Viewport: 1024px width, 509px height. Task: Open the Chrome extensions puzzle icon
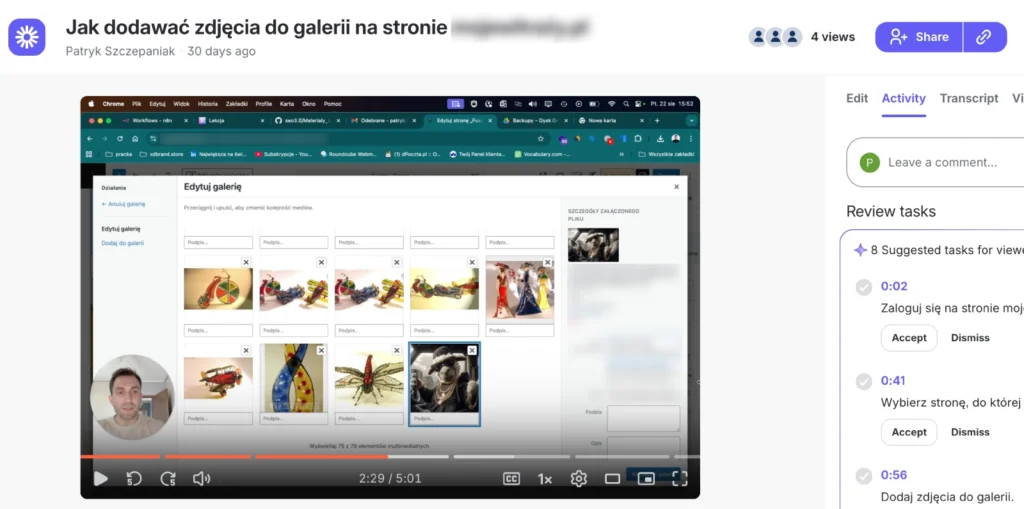(639, 139)
